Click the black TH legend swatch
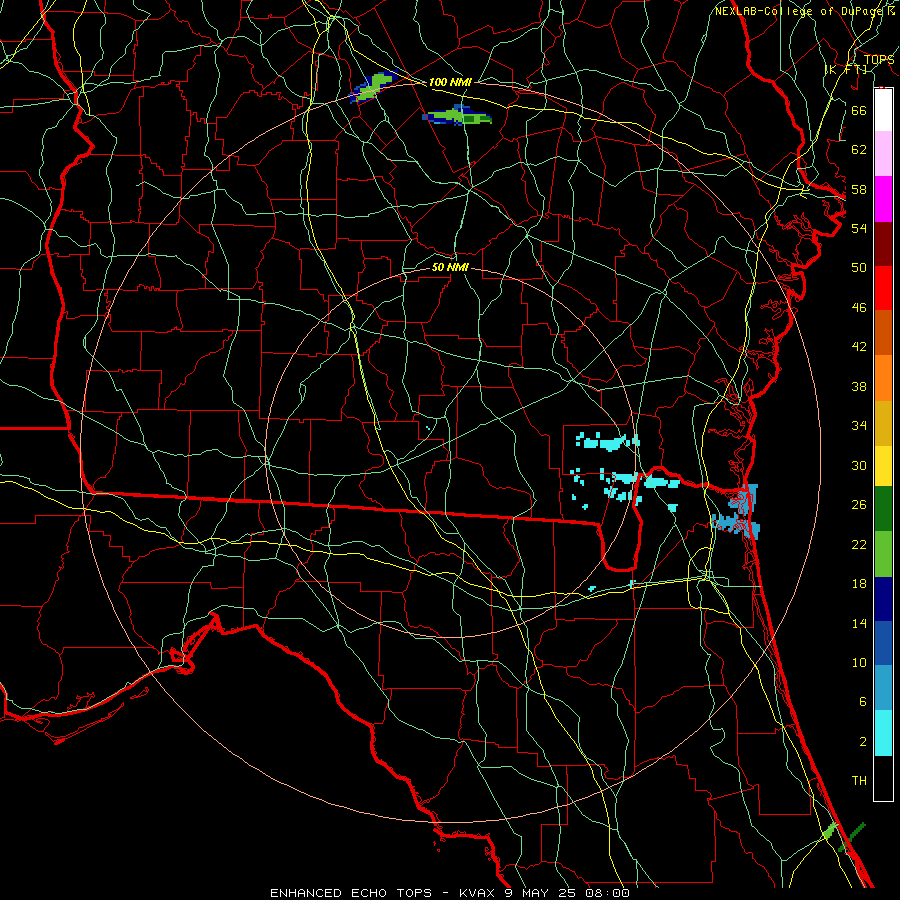Viewport: 900px width, 900px height. (x=883, y=778)
